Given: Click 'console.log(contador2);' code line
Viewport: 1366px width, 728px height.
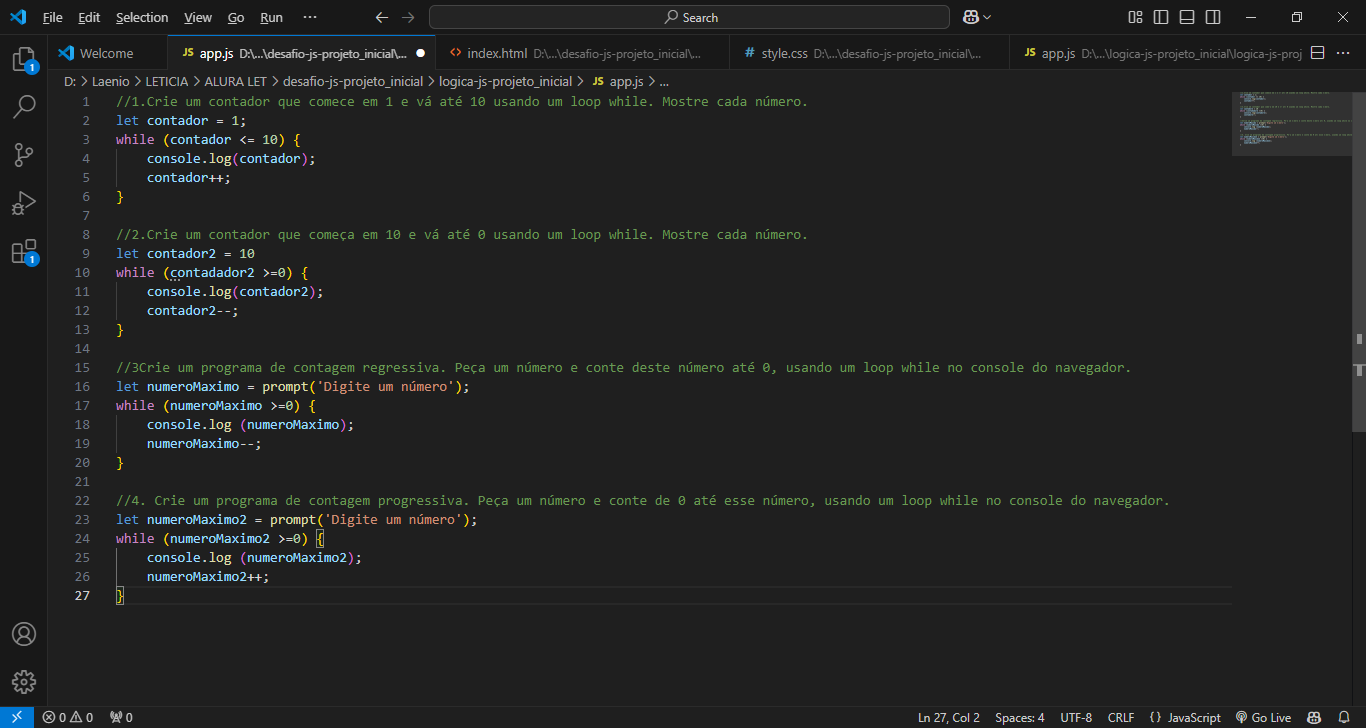Looking at the screenshot, I should tap(235, 291).
